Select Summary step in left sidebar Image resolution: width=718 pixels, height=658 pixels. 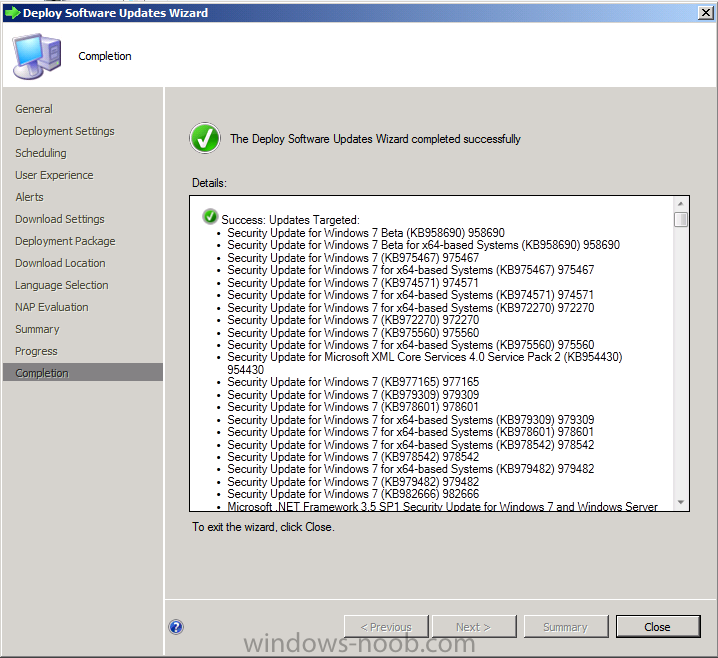(37, 329)
